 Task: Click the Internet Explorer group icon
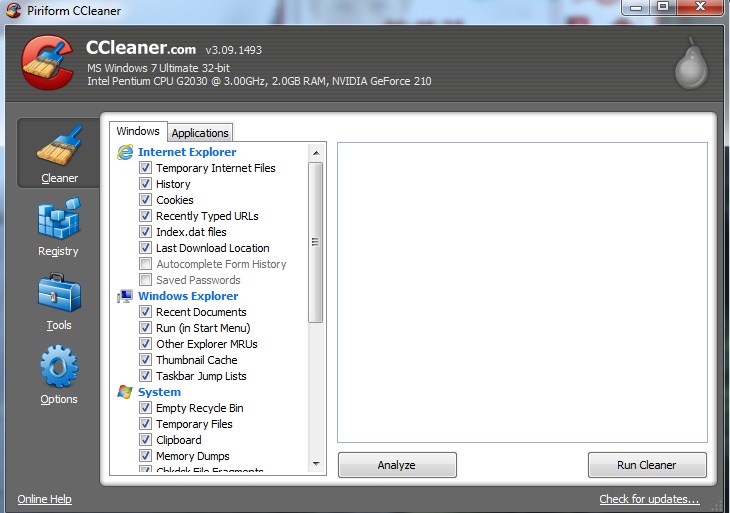click(x=125, y=152)
